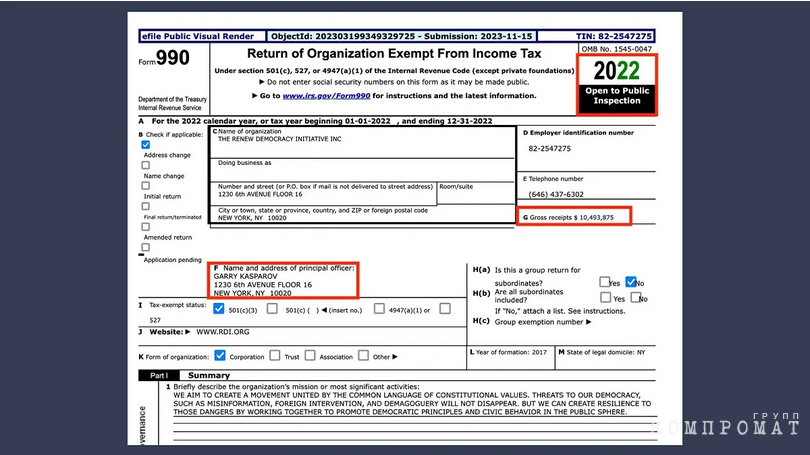Check the Initial return checkbox

click(x=146, y=185)
